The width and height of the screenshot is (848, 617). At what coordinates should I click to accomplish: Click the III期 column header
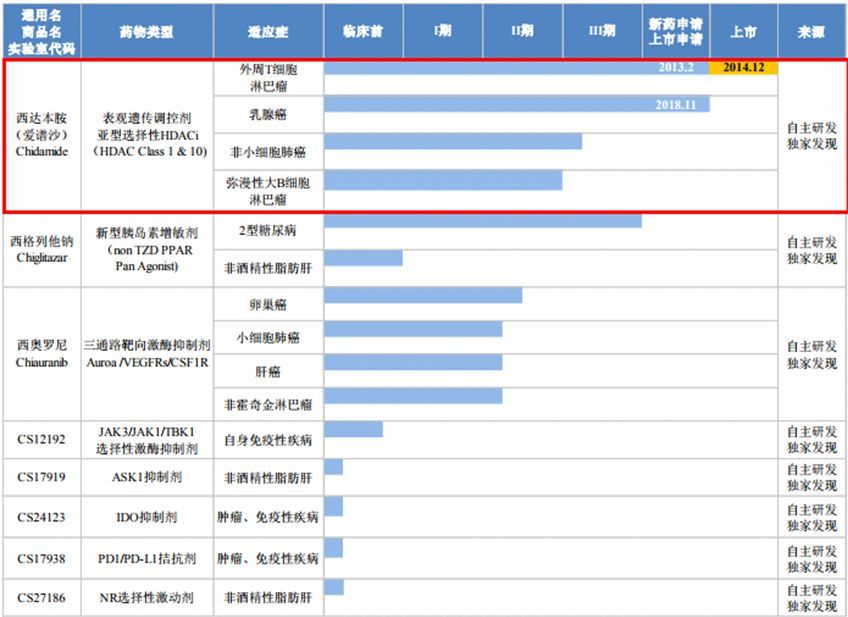(602, 31)
